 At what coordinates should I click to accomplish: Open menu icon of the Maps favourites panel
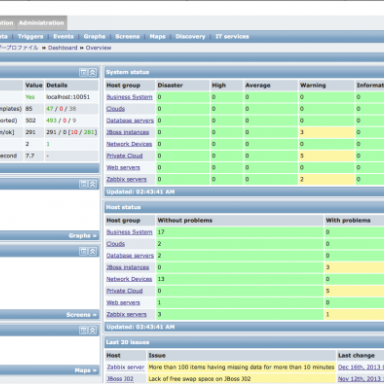click(83, 330)
